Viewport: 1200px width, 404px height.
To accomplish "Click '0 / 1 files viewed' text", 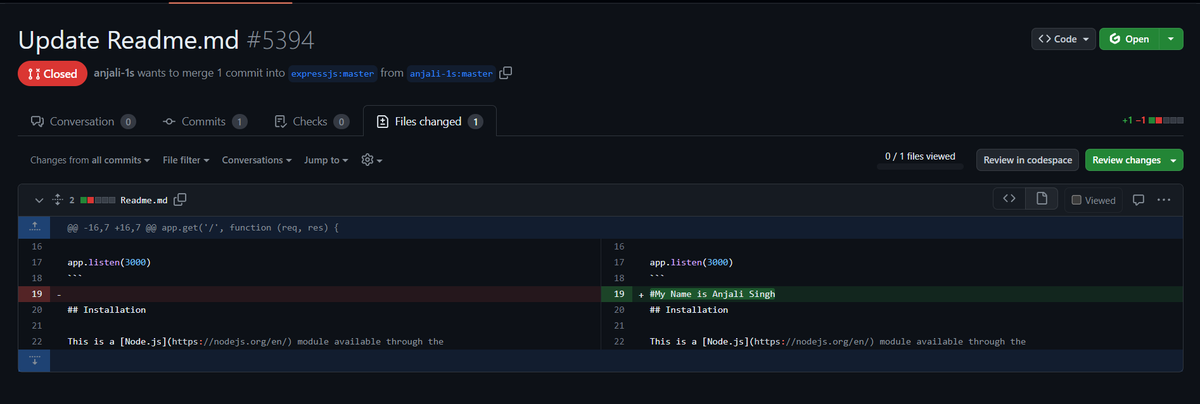I will click(920, 156).
